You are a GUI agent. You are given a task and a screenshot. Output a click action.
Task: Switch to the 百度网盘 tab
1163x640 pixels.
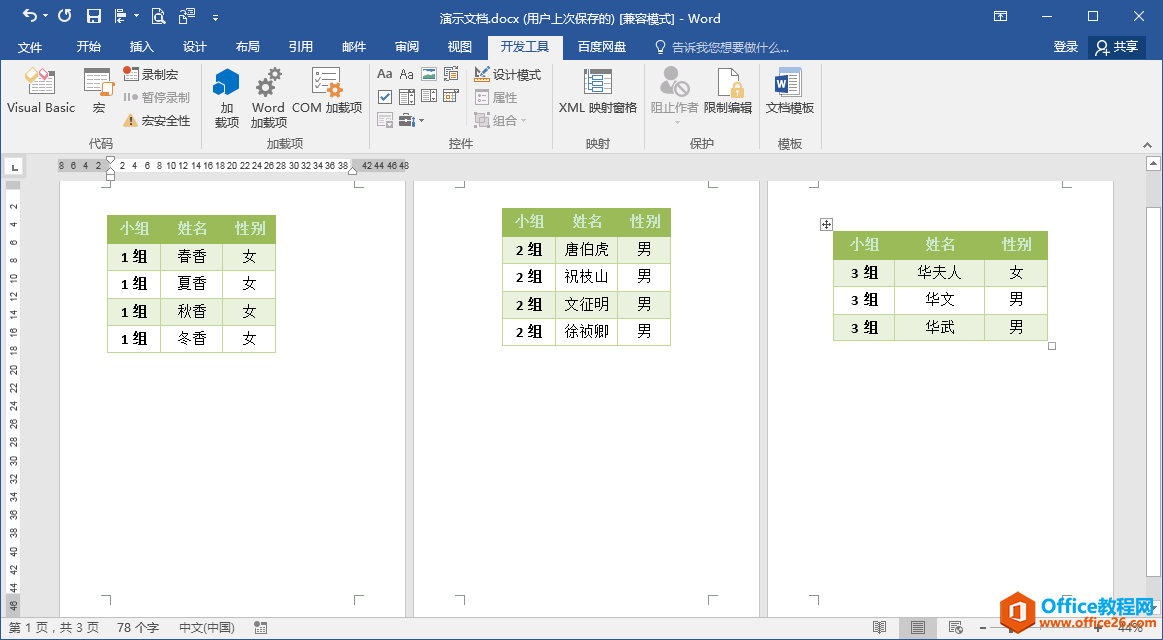602,47
